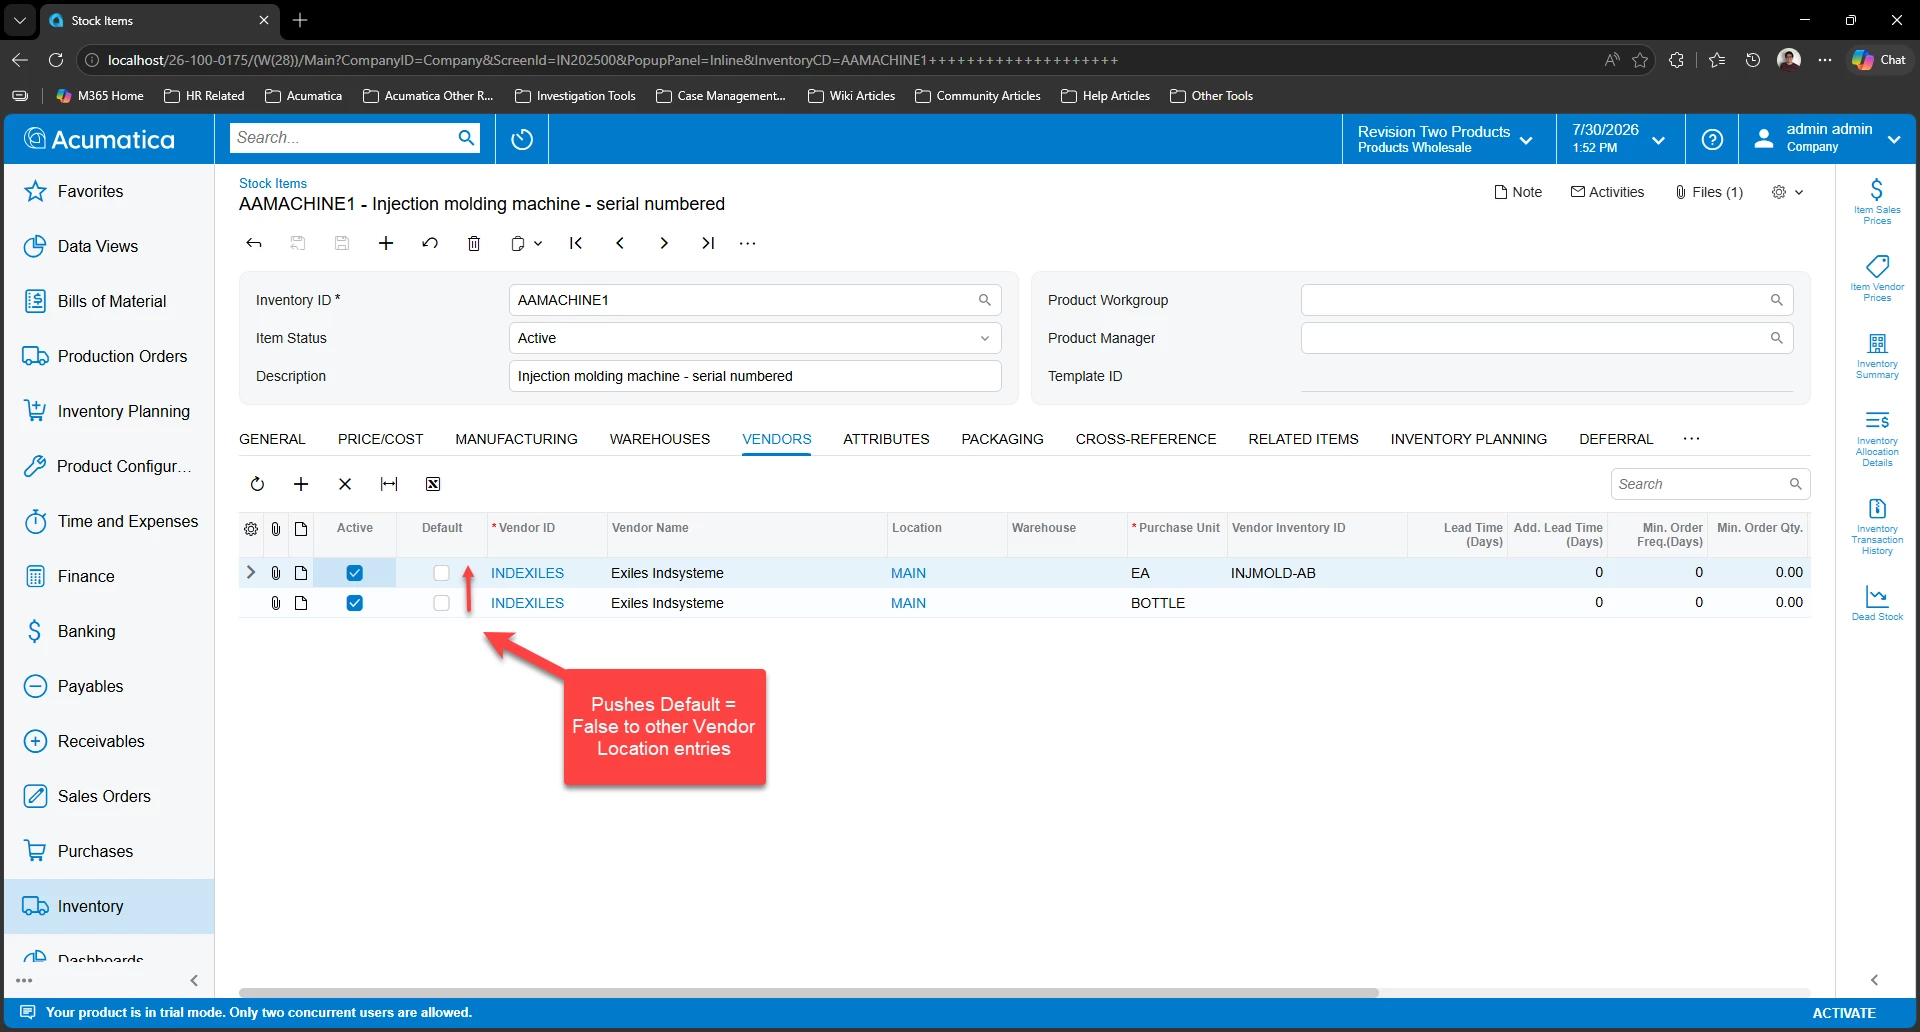Open INDEXILES vendor link in EA row

[527, 573]
